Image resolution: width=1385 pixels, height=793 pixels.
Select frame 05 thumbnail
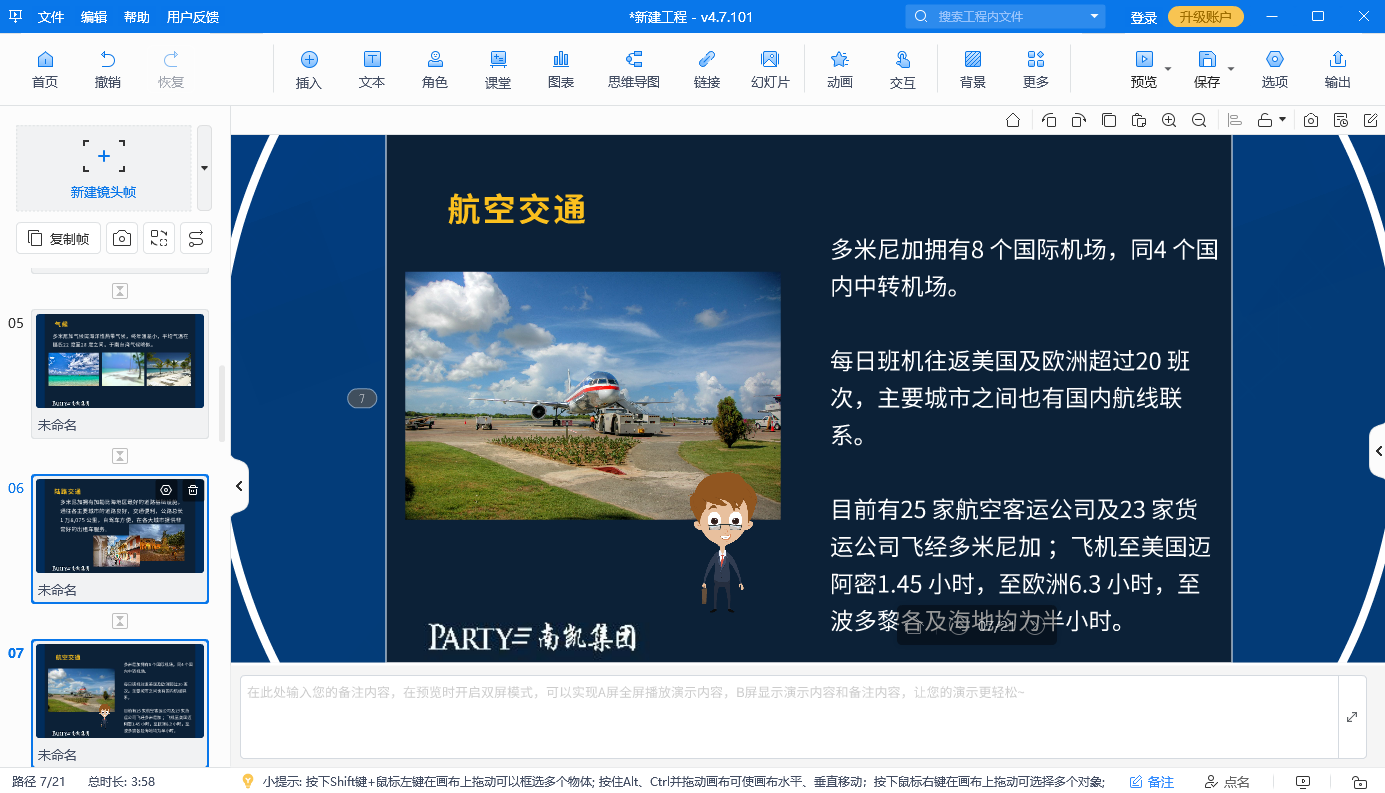[x=120, y=361]
